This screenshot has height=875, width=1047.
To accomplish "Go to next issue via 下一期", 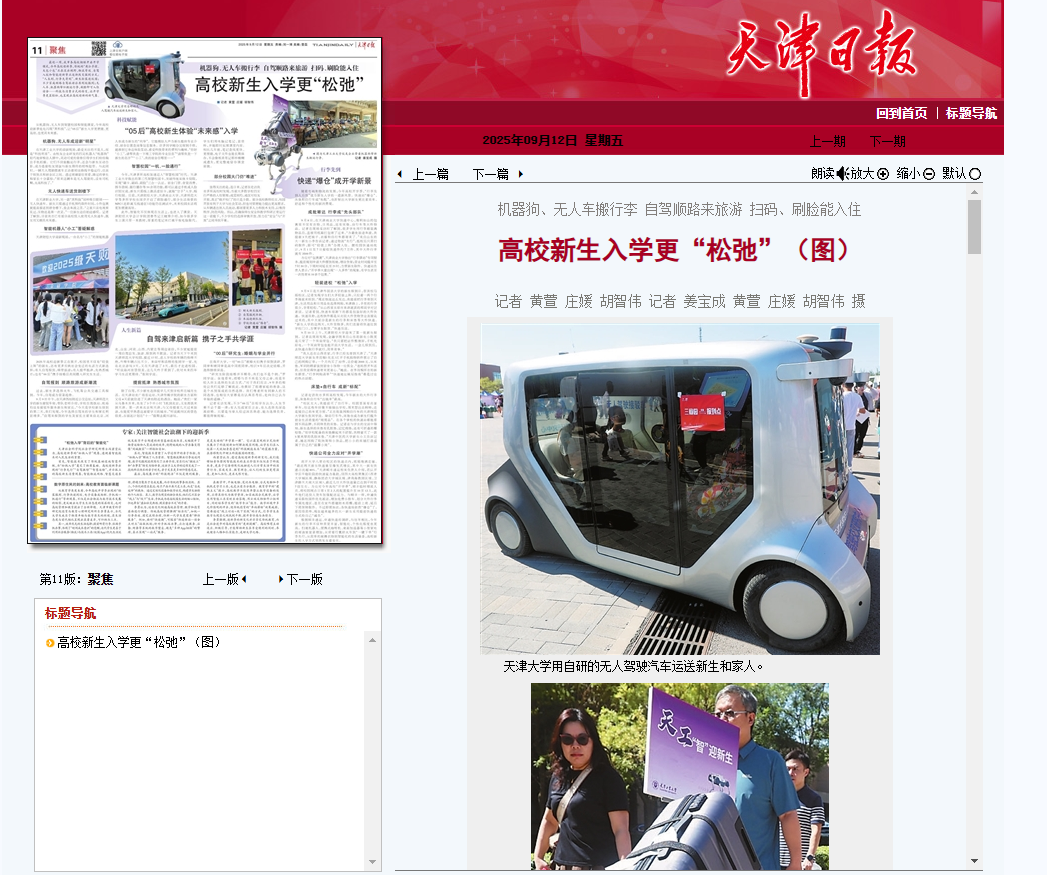I will (887, 141).
